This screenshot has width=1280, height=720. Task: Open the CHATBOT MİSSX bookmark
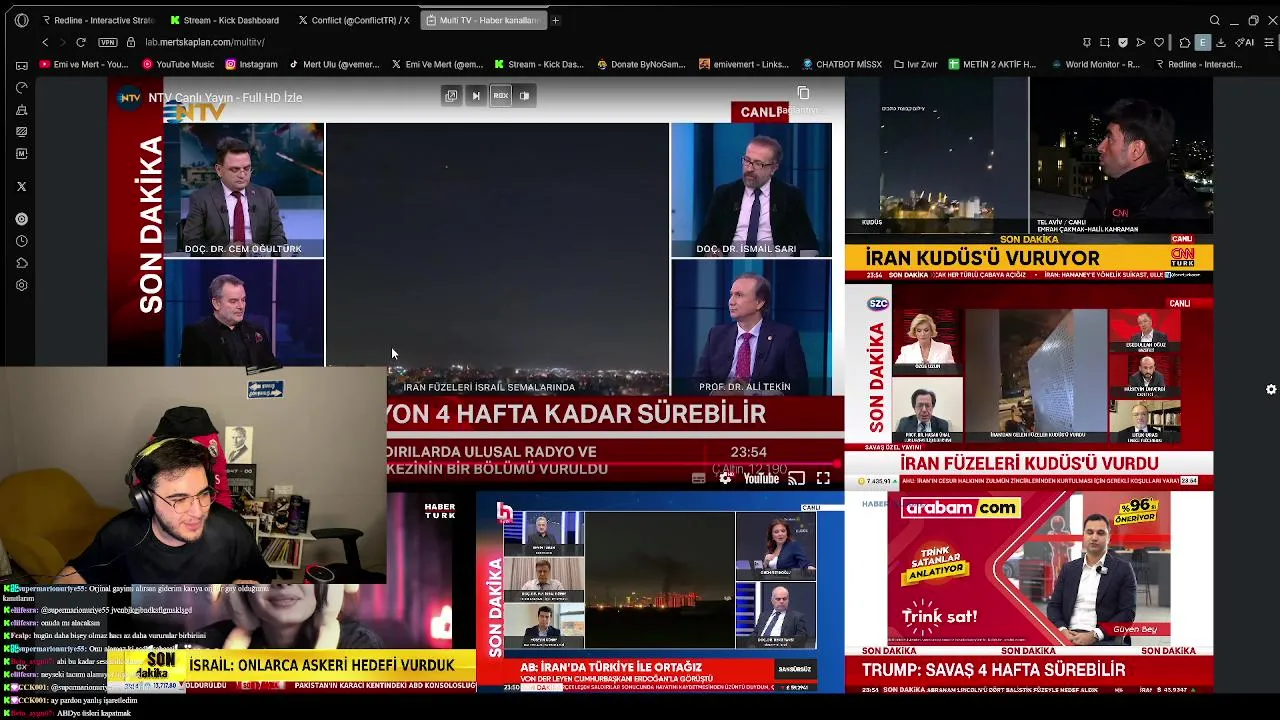pyautogui.click(x=841, y=64)
